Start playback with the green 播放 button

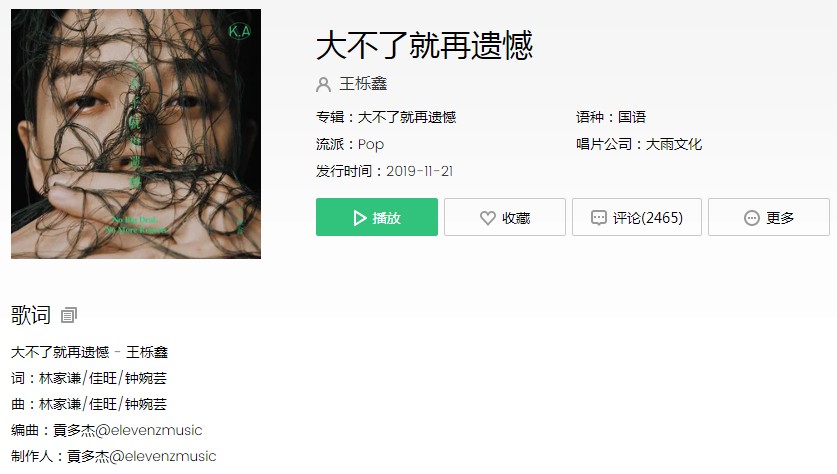(377, 217)
